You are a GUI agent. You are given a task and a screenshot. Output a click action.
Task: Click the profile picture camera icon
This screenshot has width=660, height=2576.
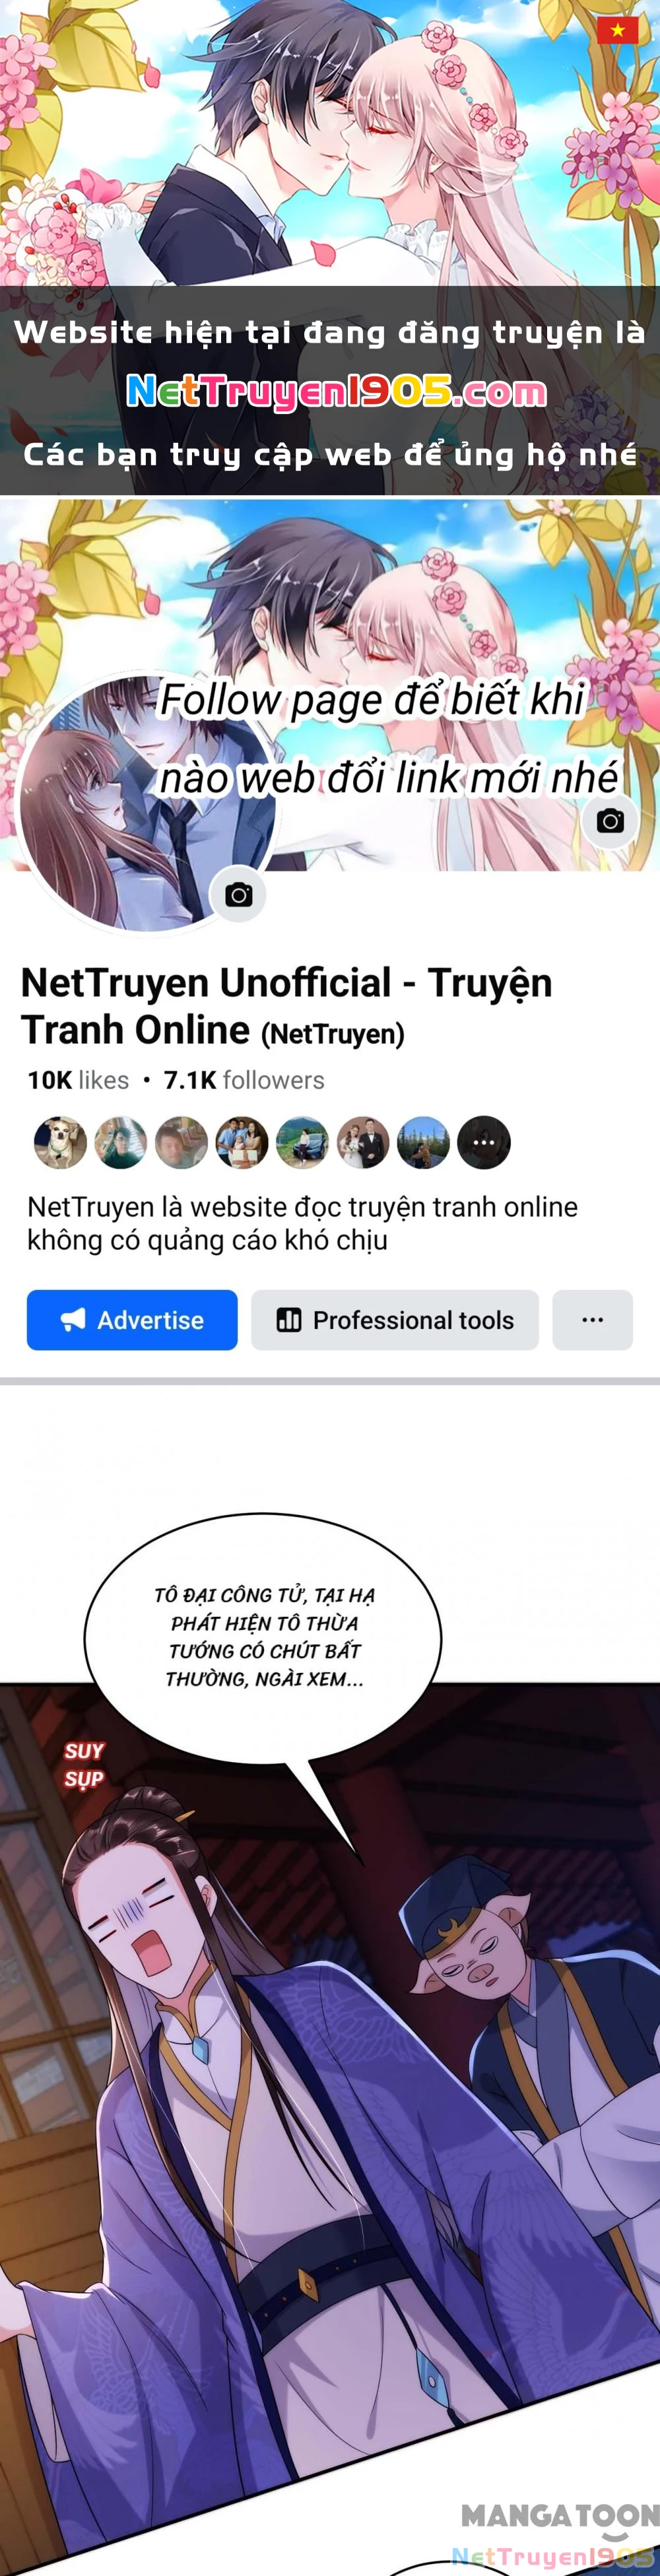coord(238,894)
